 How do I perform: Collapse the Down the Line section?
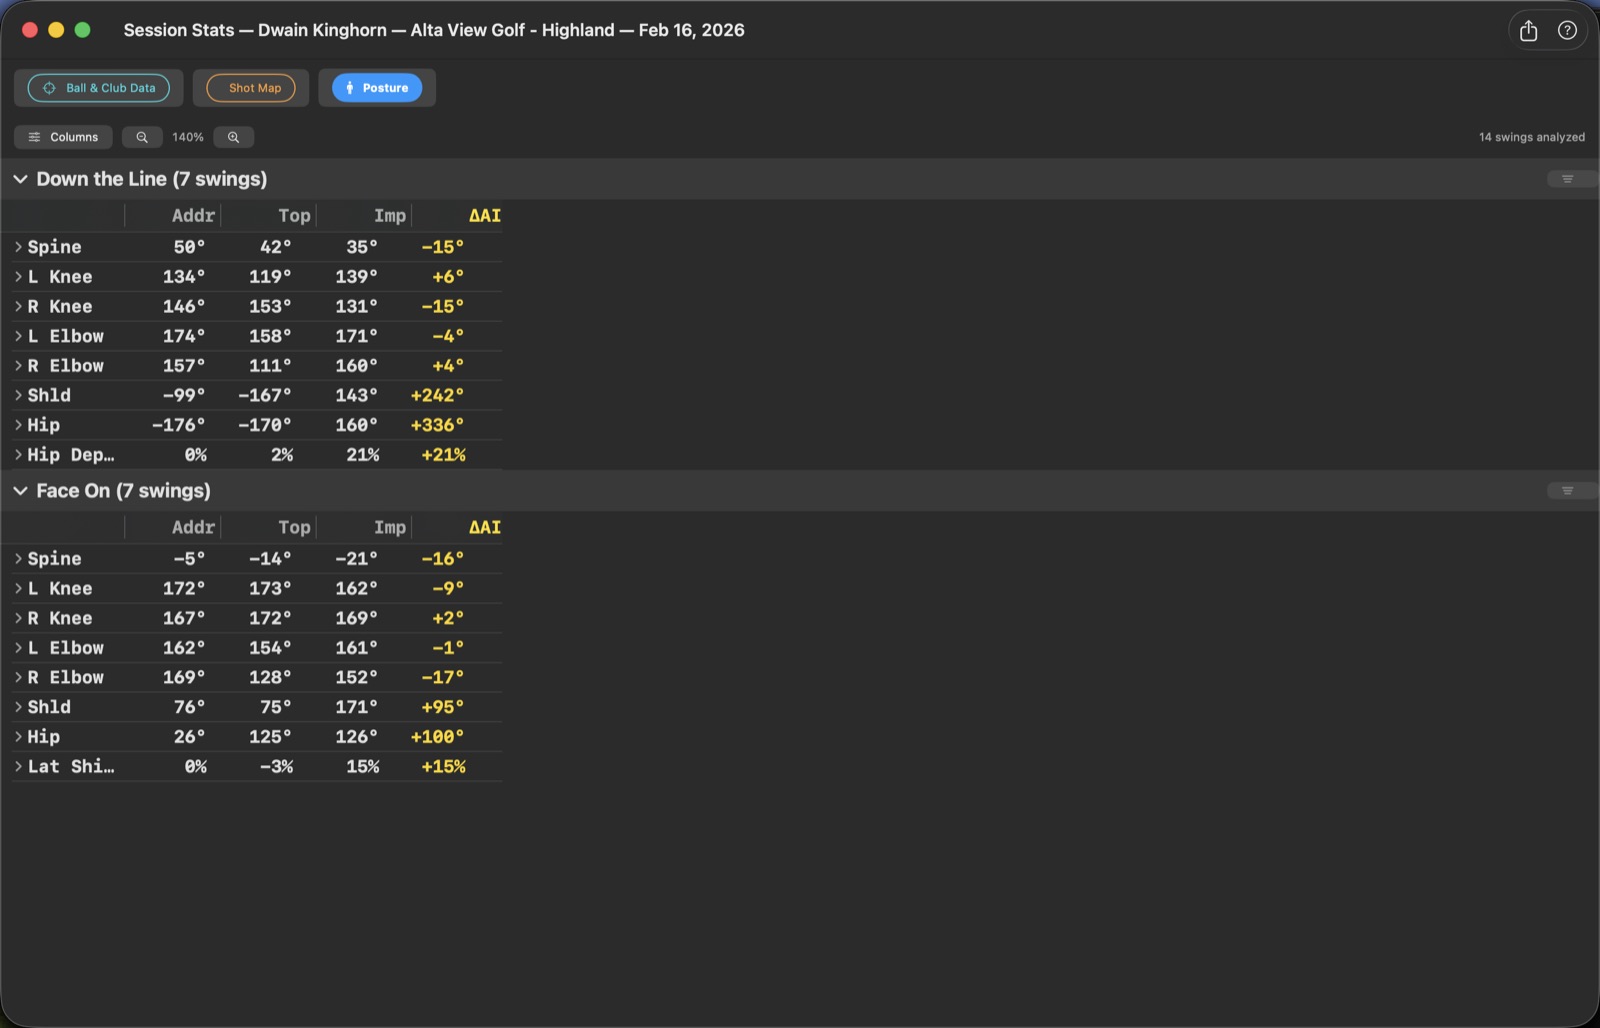click(20, 179)
